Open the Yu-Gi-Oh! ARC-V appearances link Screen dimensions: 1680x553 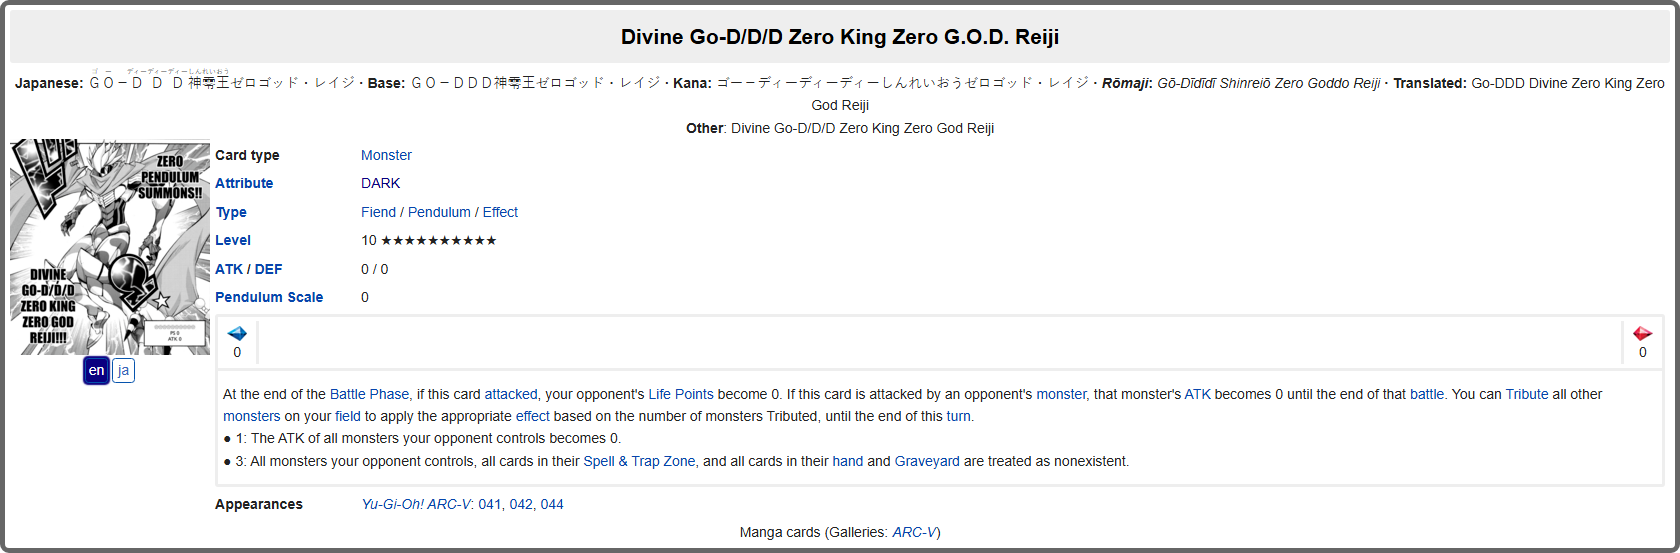click(416, 504)
